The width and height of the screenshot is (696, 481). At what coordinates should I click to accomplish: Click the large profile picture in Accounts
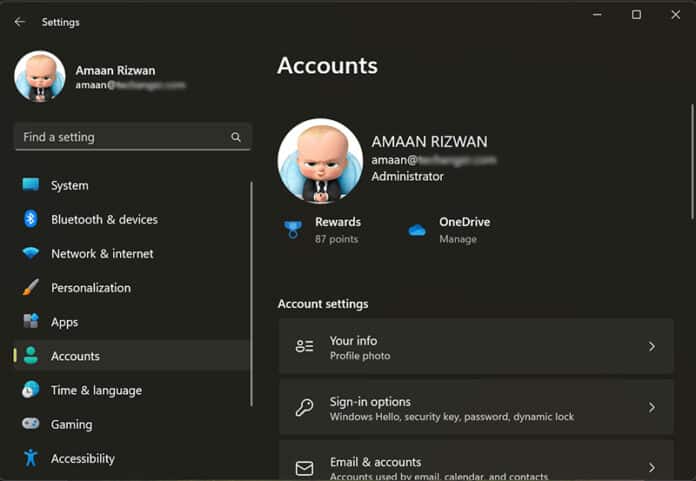[x=320, y=161]
